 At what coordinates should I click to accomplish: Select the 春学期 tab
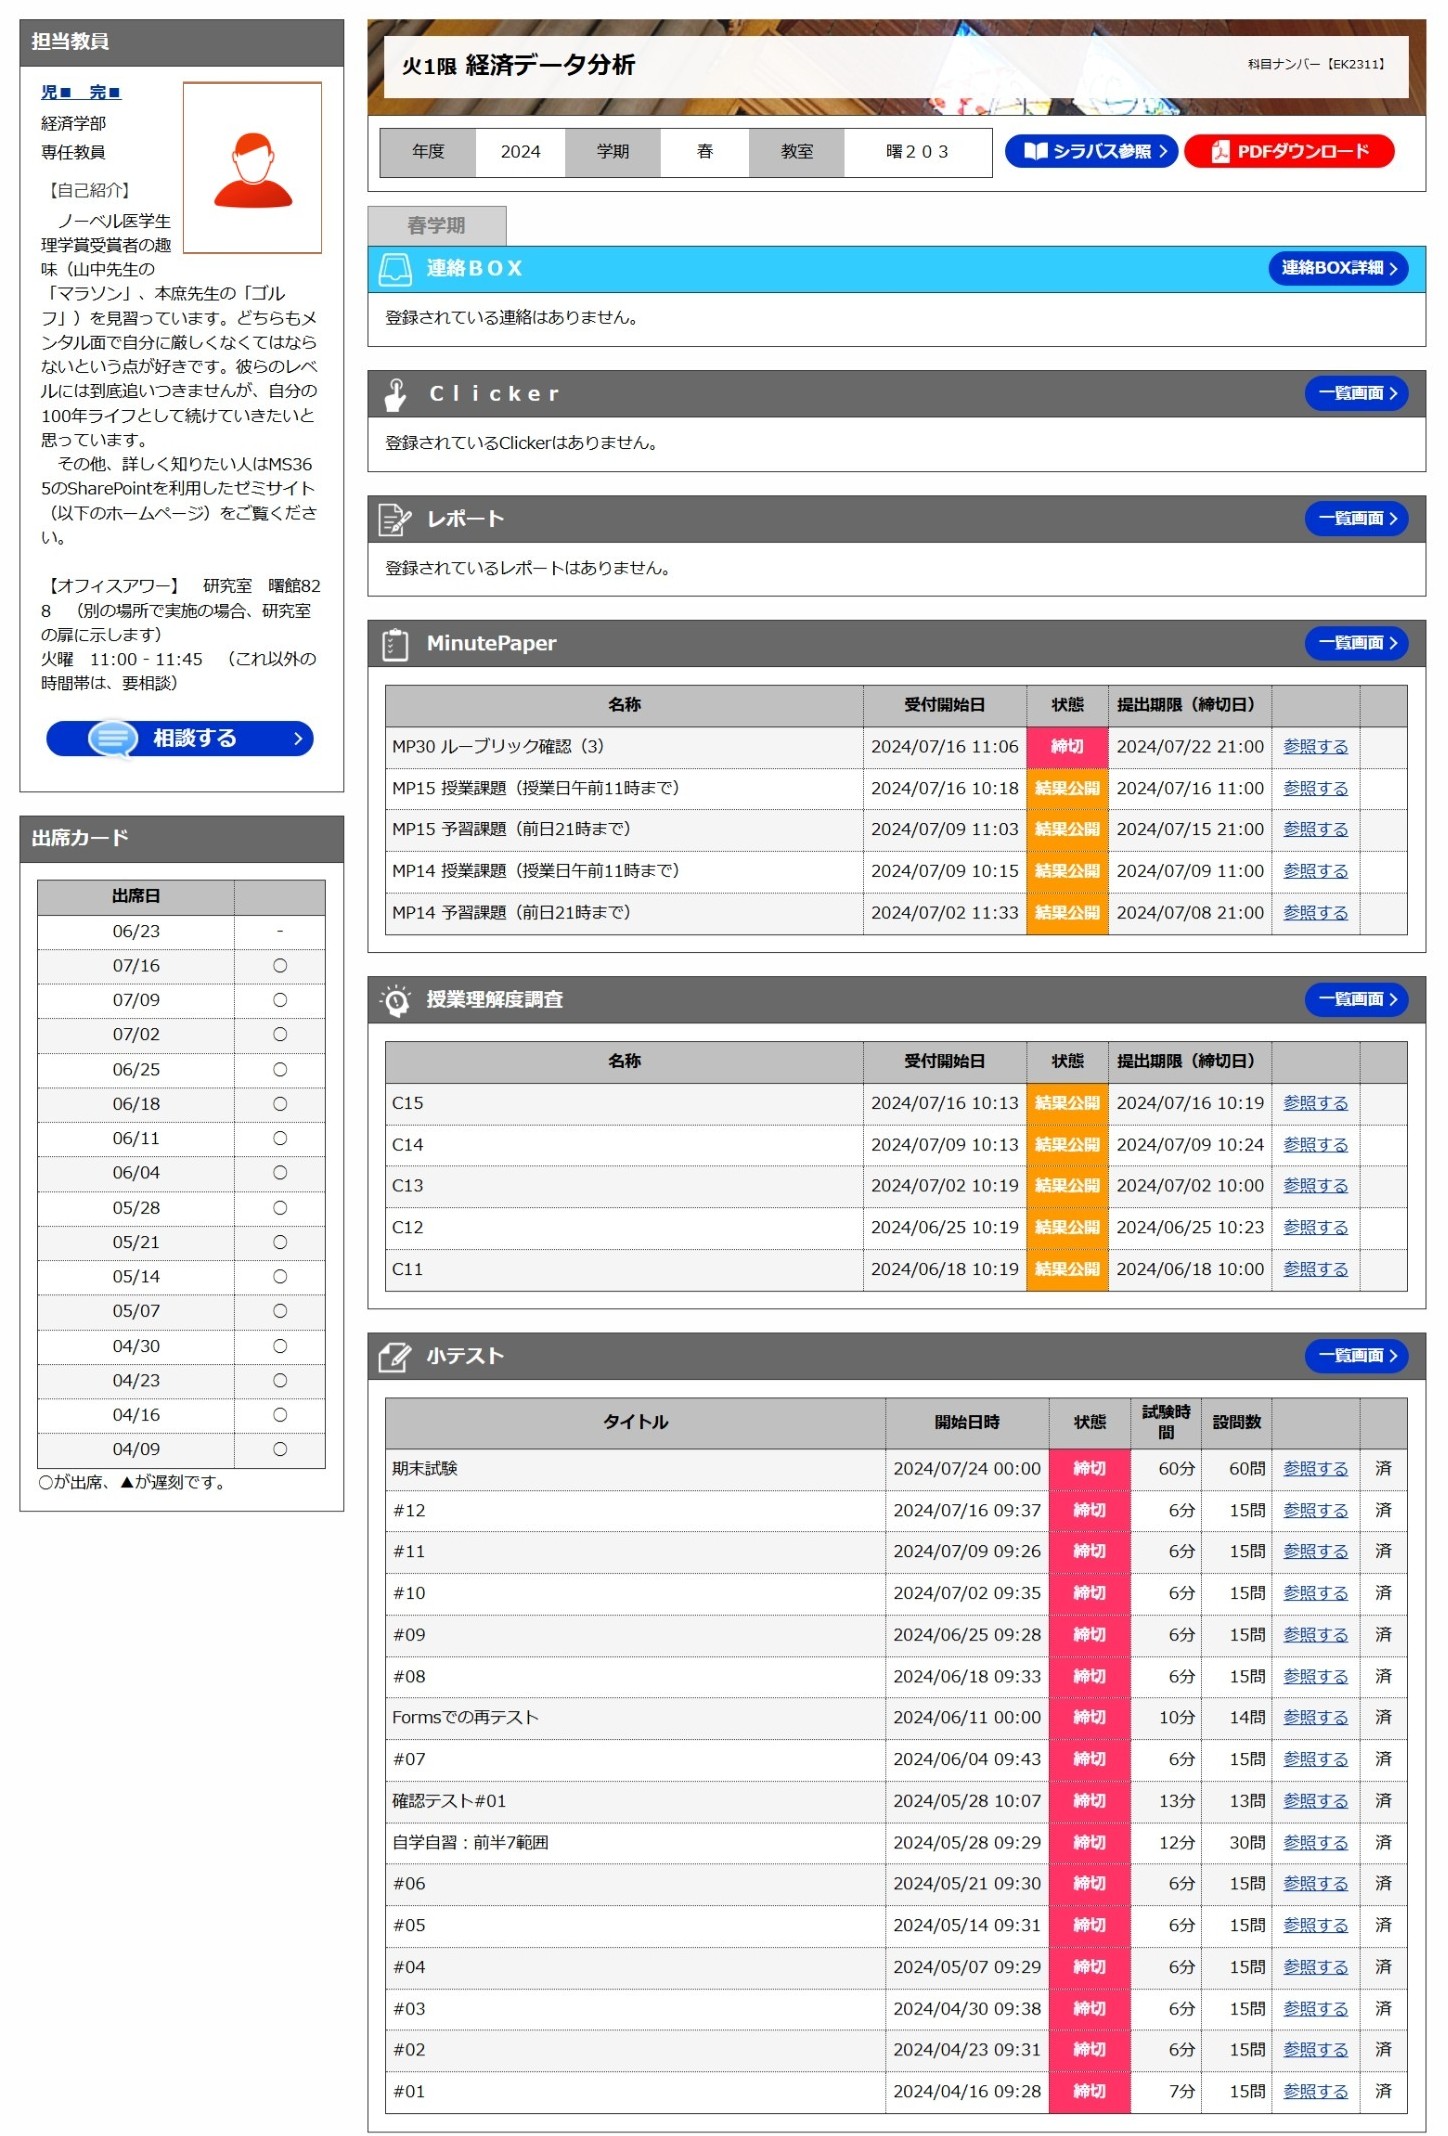[x=436, y=226]
